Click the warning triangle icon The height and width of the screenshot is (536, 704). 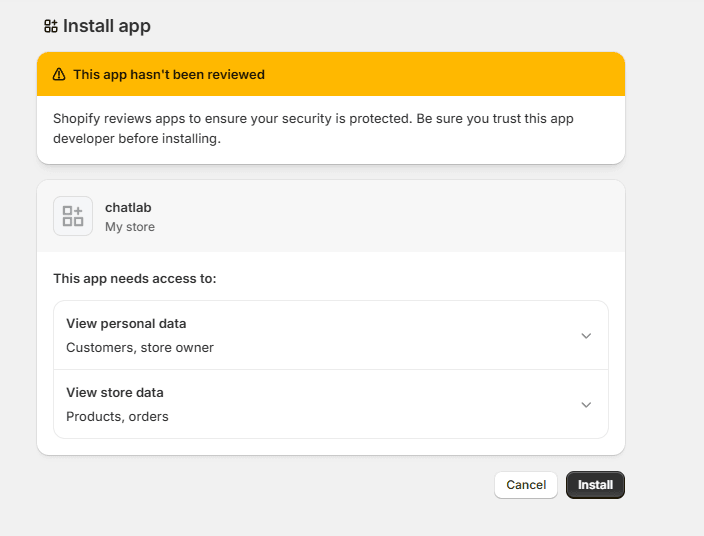pos(58,74)
